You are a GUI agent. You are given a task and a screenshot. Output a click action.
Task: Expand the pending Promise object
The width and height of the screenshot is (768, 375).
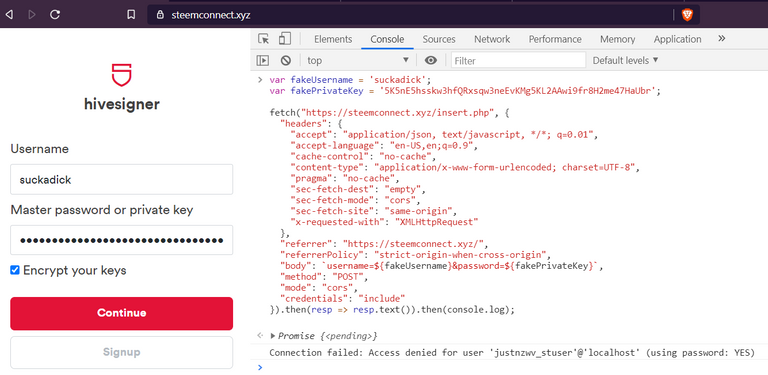tap(273, 336)
